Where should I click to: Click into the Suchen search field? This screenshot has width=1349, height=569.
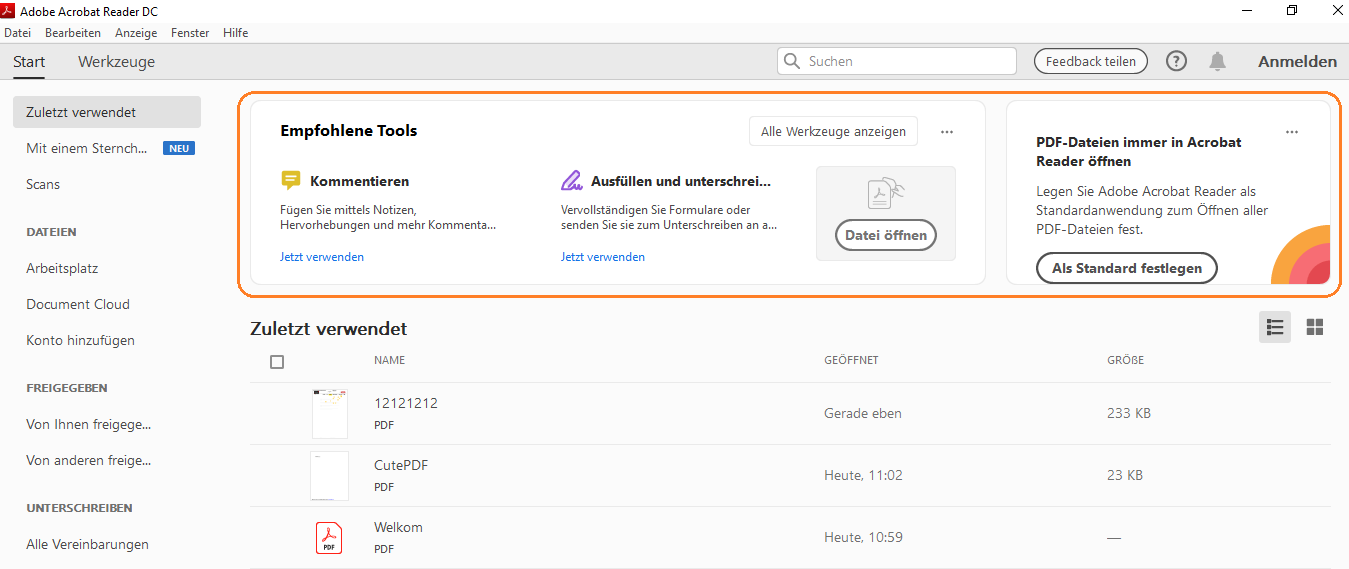coord(905,62)
